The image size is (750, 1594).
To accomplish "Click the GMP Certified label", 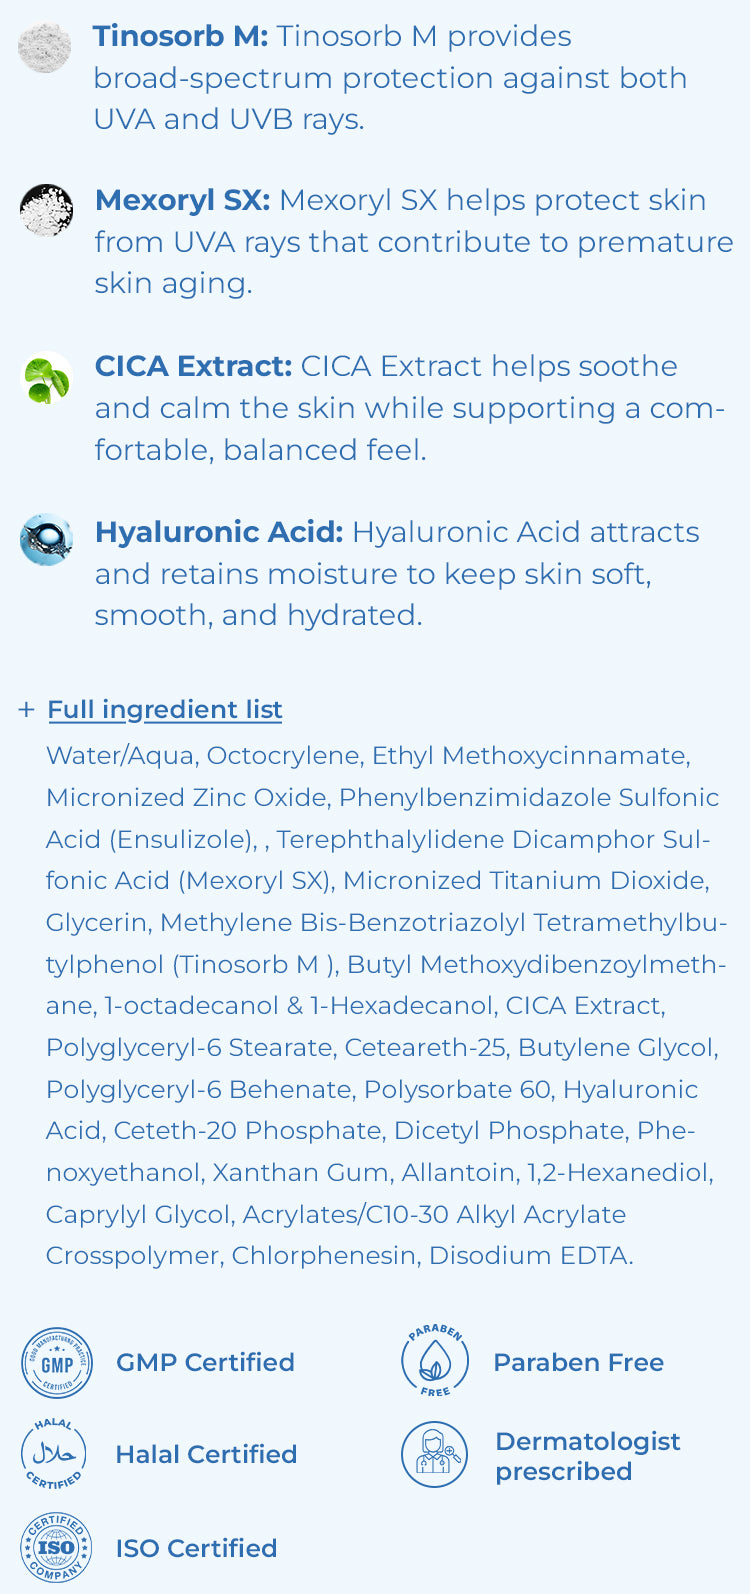I will [205, 1363].
